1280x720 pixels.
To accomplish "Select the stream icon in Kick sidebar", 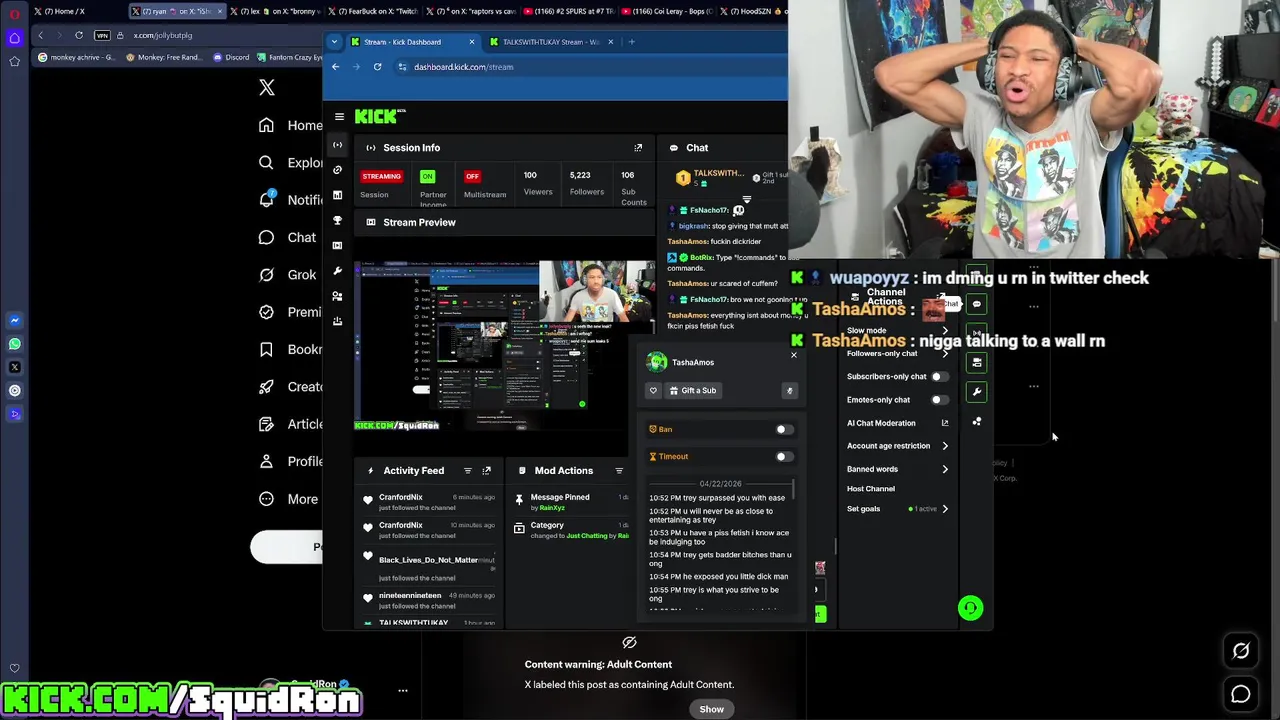I will [337, 145].
